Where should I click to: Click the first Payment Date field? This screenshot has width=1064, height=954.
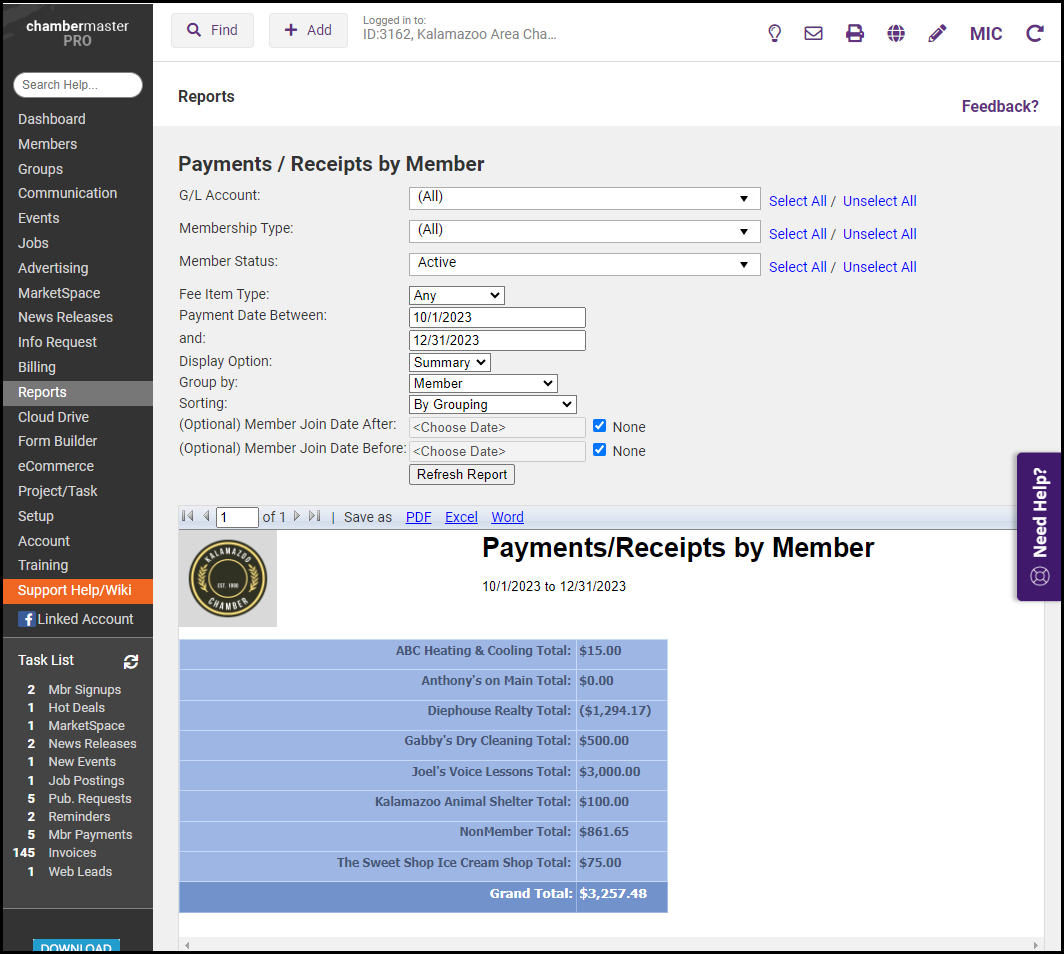[497, 317]
